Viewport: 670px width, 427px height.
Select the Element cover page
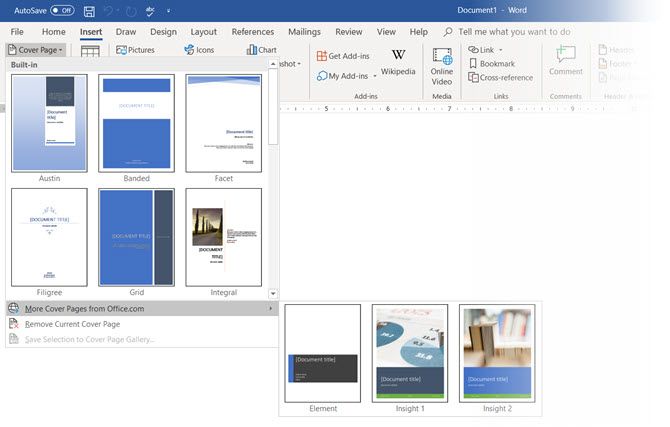(x=323, y=353)
